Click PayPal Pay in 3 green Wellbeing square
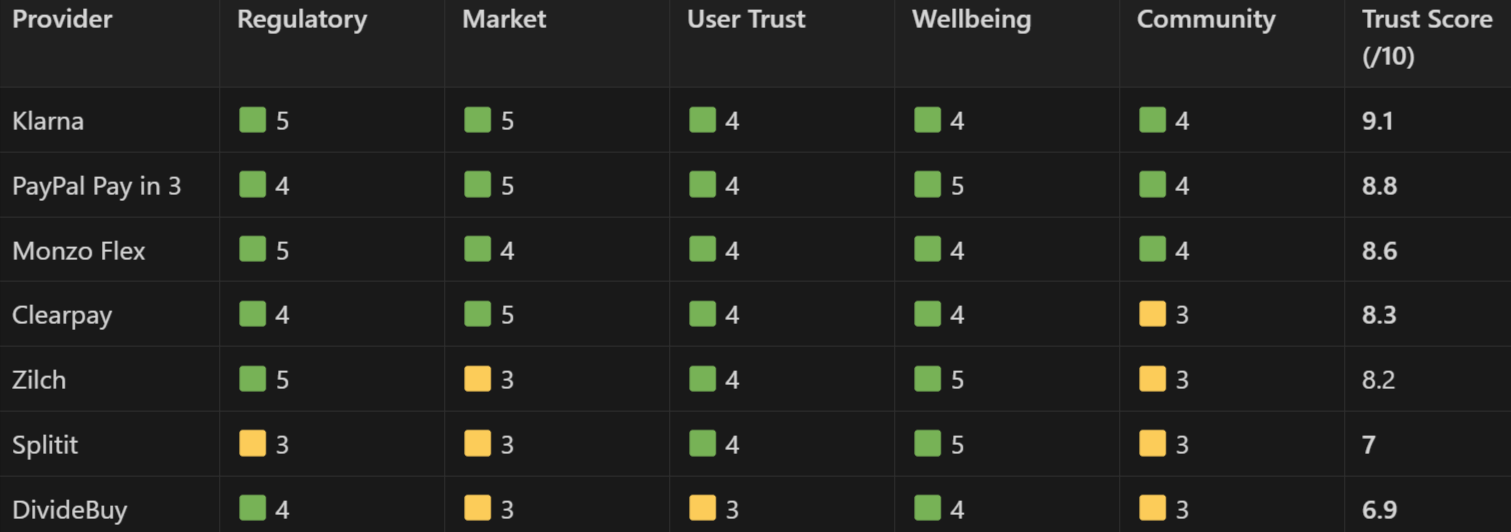This screenshot has height=532, width=1511. click(x=927, y=186)
